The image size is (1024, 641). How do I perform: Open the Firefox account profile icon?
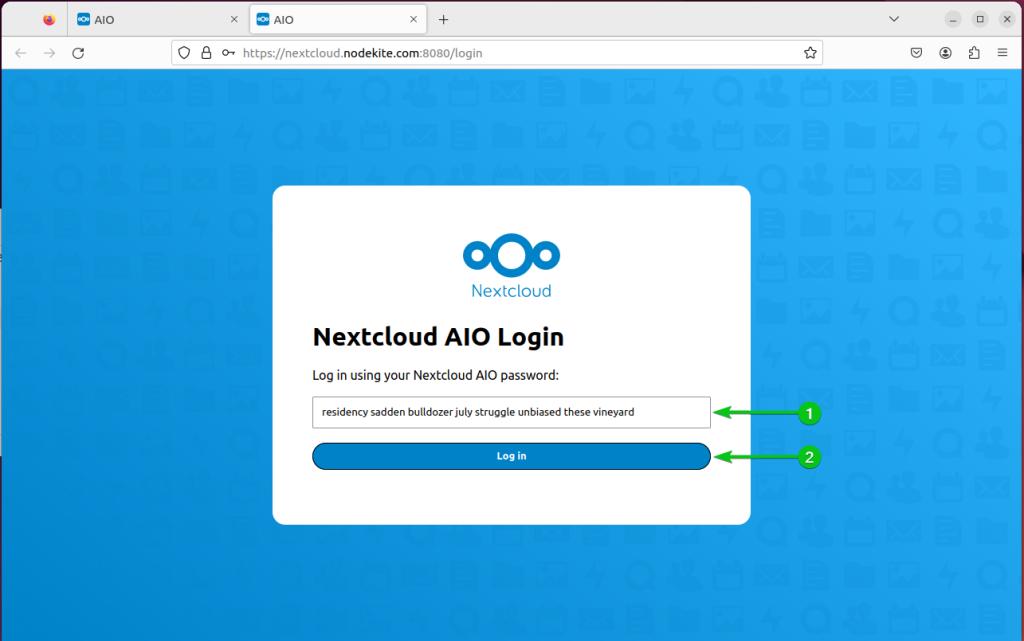[x=945, y=52]
